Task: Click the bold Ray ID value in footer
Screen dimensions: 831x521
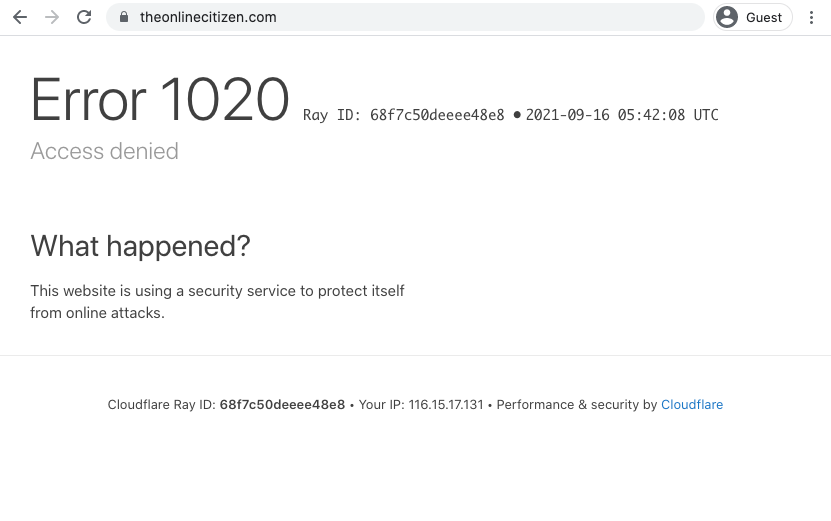Action: [282, 405]
